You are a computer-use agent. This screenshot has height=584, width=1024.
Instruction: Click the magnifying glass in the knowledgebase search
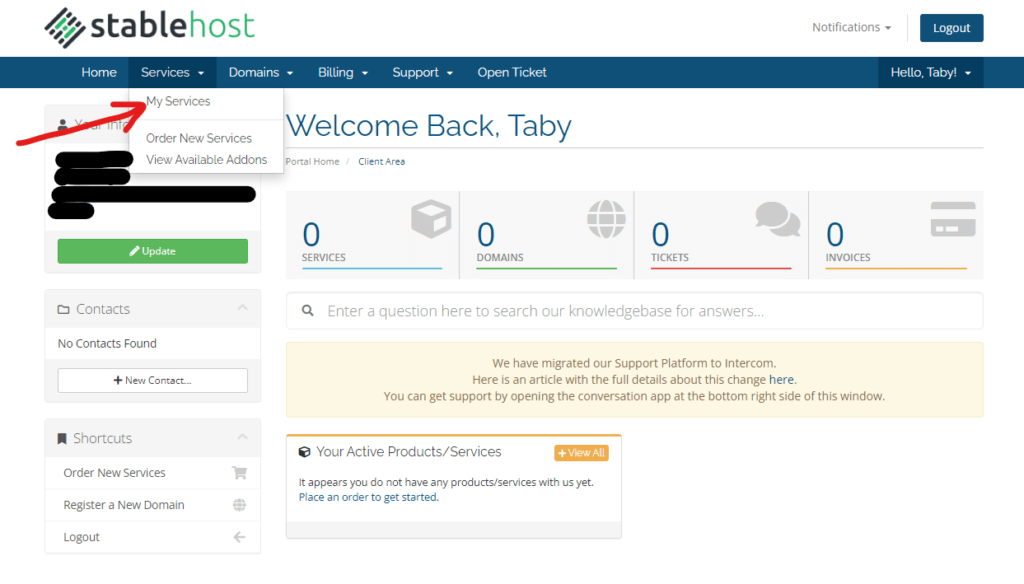click(307, 312)
